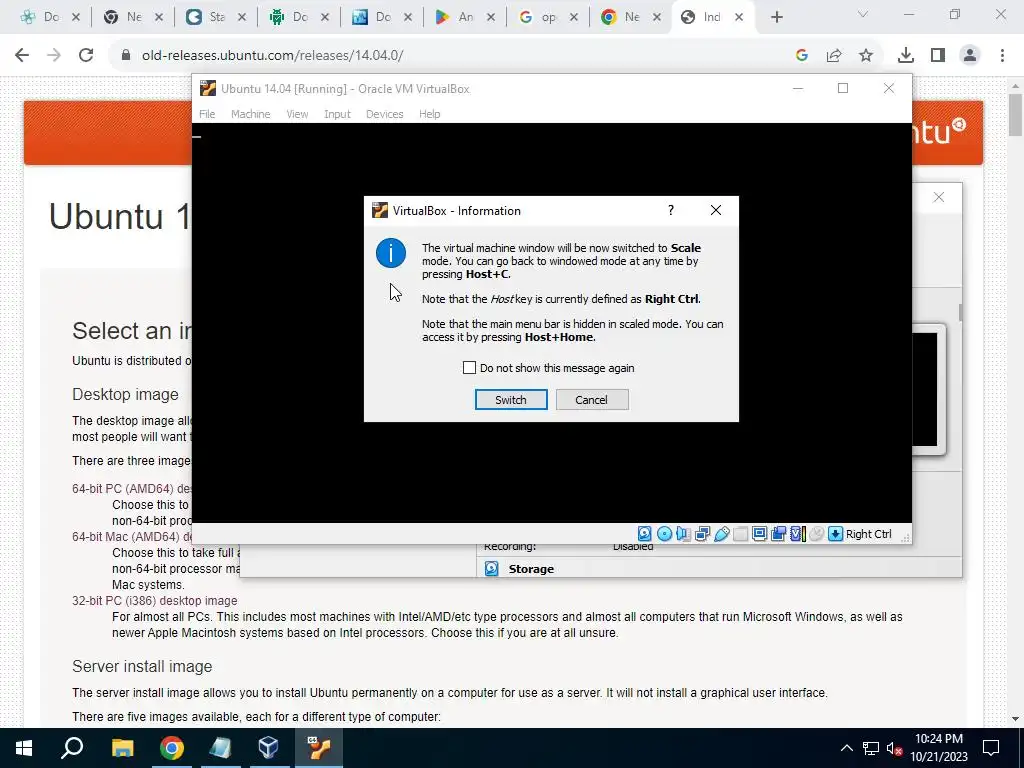Close the VirtualBox Information dialog
The height and width of the screenshot is (768, 1024).
click(716, 210)
